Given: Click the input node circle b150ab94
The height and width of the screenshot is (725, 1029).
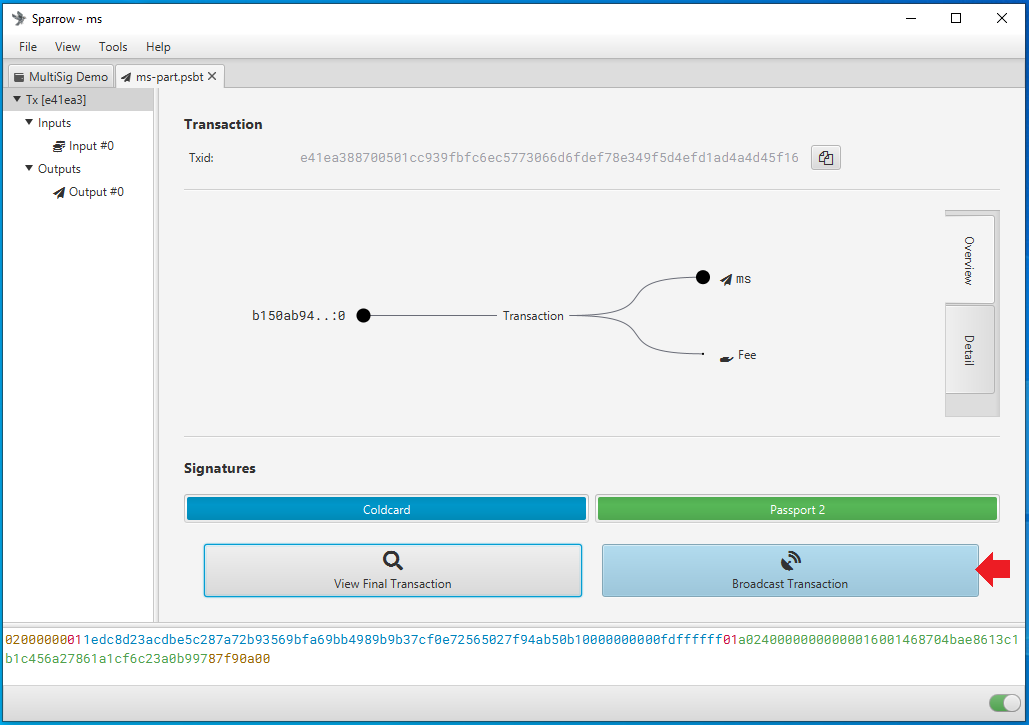Looking at the screenshot, I should click(x=364, y=316).
